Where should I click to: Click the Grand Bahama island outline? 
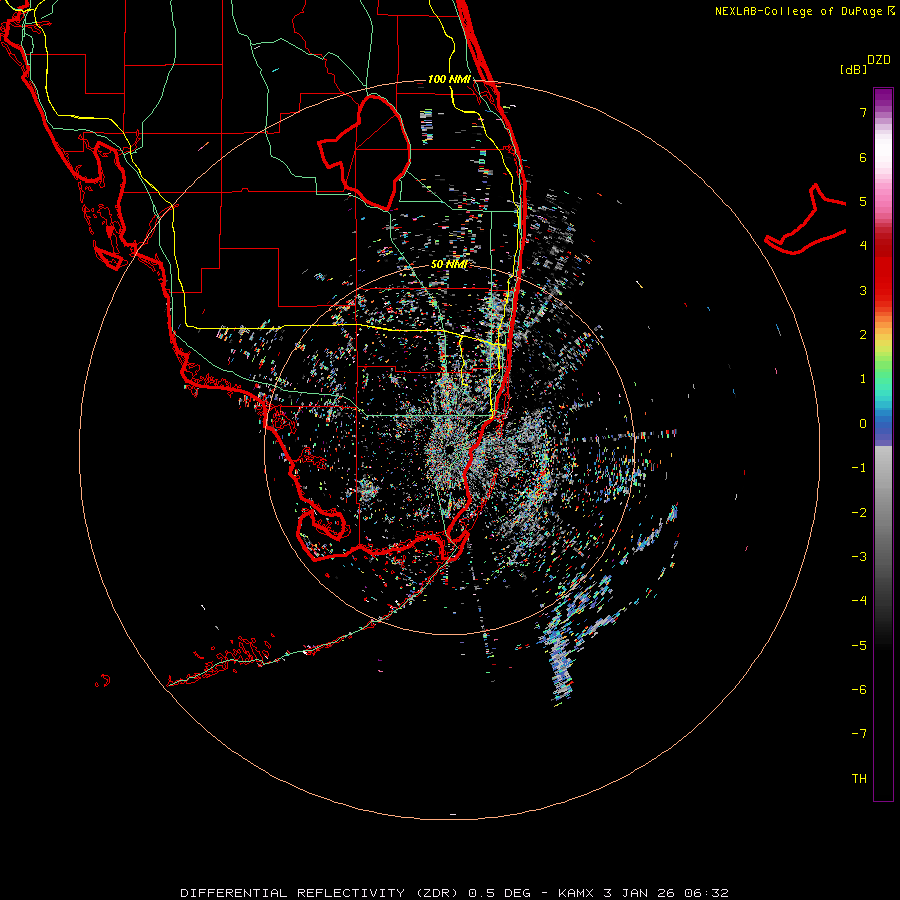tap(805, 219)
